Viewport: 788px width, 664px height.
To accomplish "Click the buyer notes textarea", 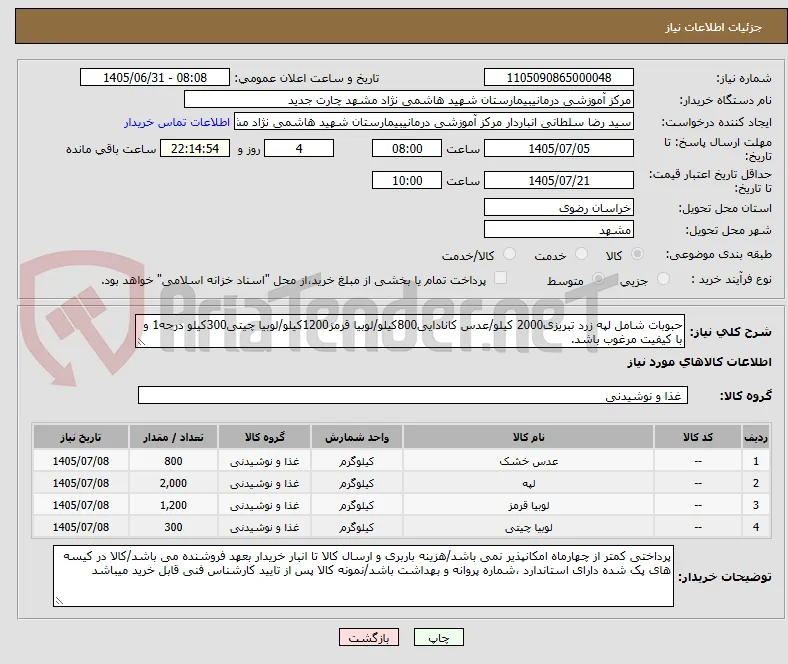I will tap(363, 576).
